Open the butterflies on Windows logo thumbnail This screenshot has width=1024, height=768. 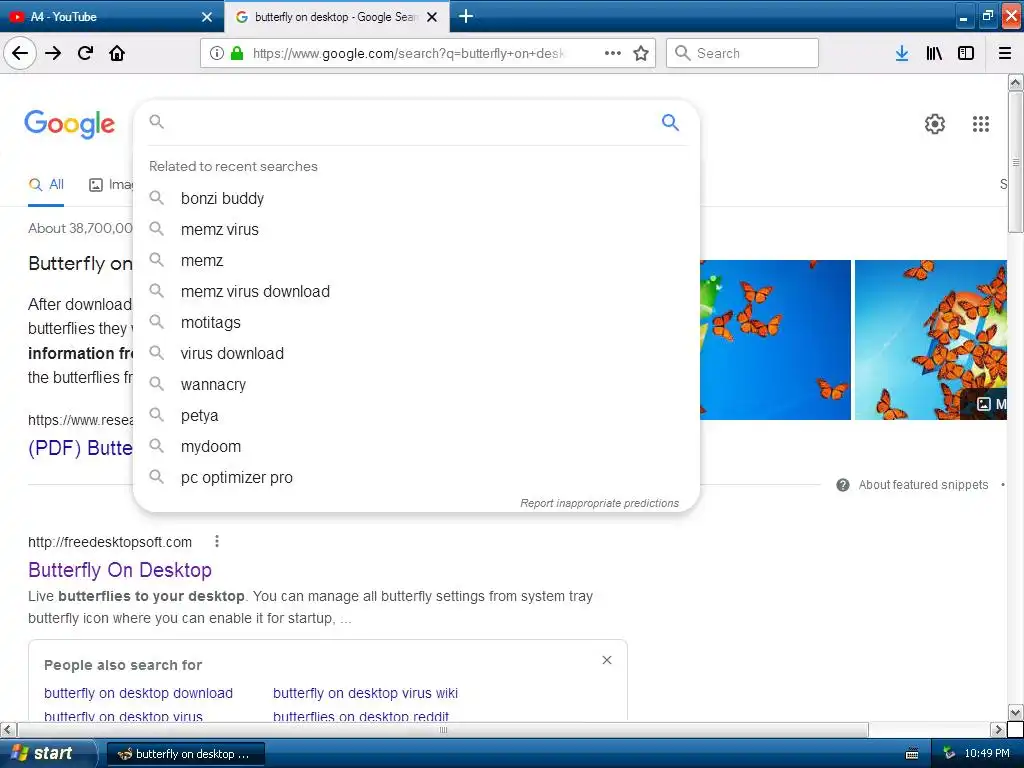point(931,340)
